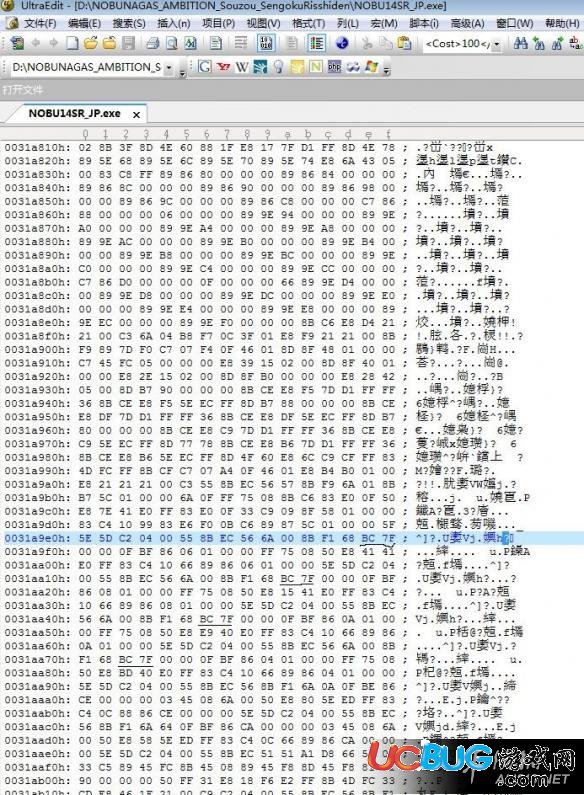Click the Find binoculars icon
584x795 pixels.
(x=521, y=44)
